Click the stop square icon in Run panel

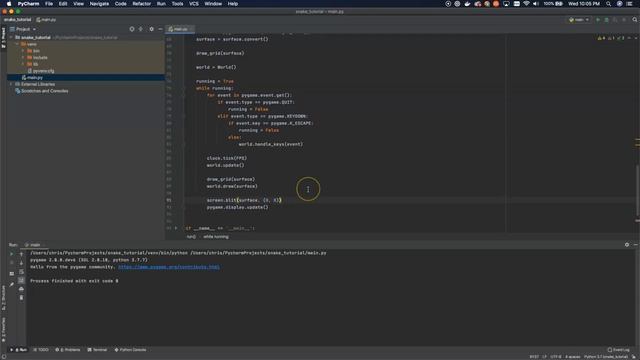point(11,263)
